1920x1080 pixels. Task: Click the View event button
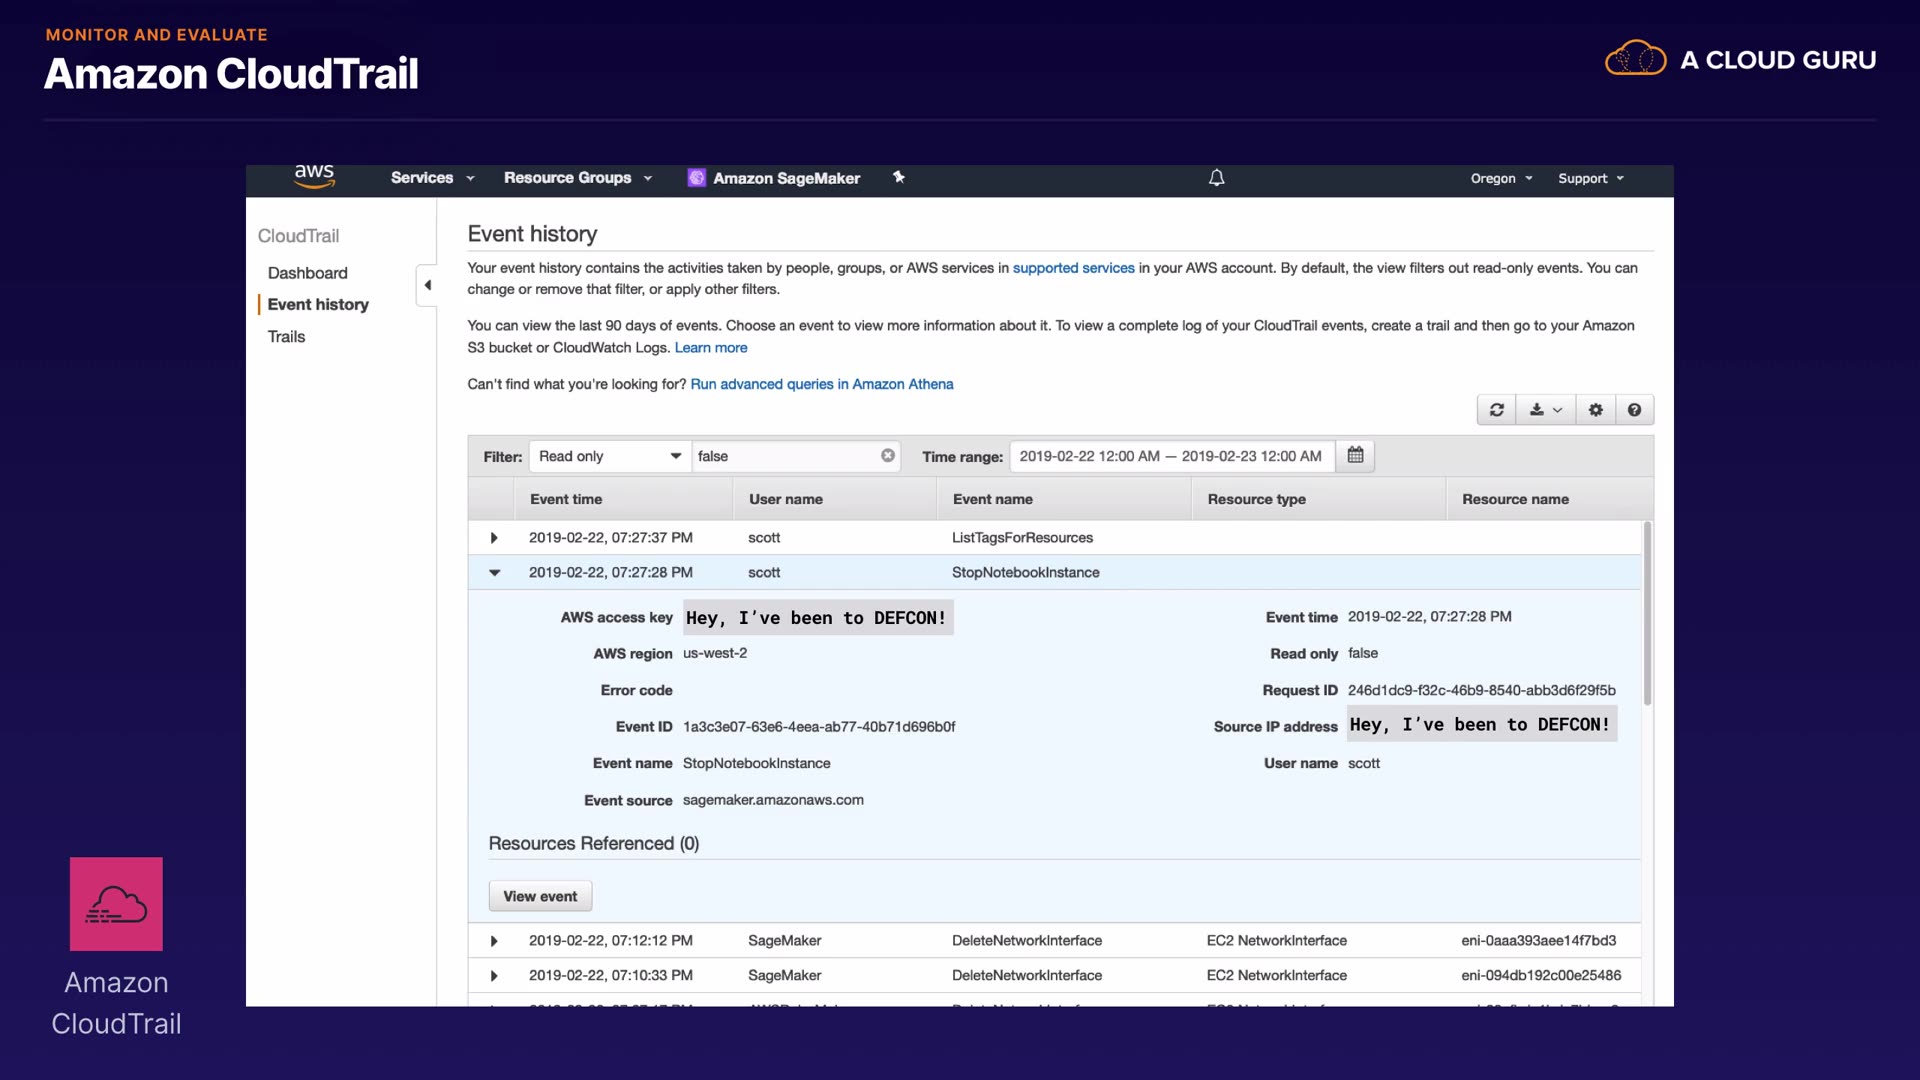pyautogui.click(x=540, y=897)
